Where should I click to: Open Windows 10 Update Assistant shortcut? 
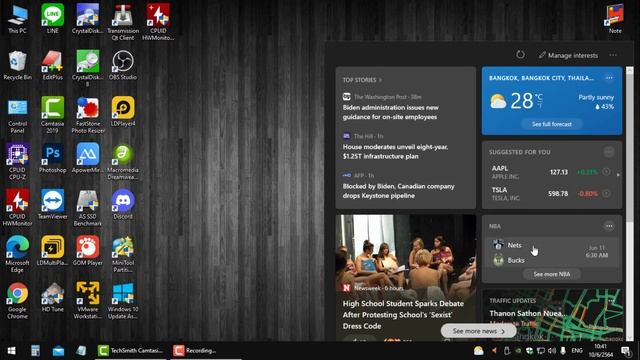click(x=123, y=301)
